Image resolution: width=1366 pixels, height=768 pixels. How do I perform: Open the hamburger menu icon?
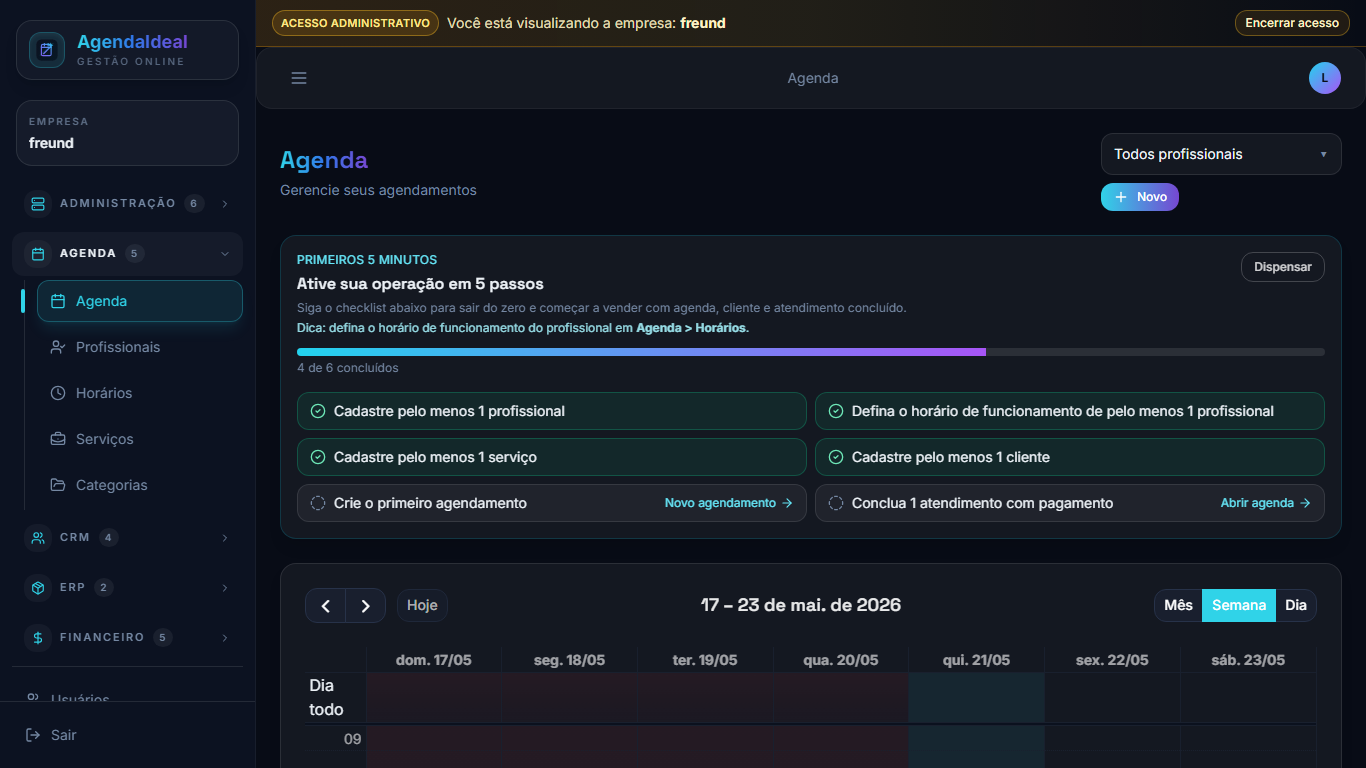[299, 78]
